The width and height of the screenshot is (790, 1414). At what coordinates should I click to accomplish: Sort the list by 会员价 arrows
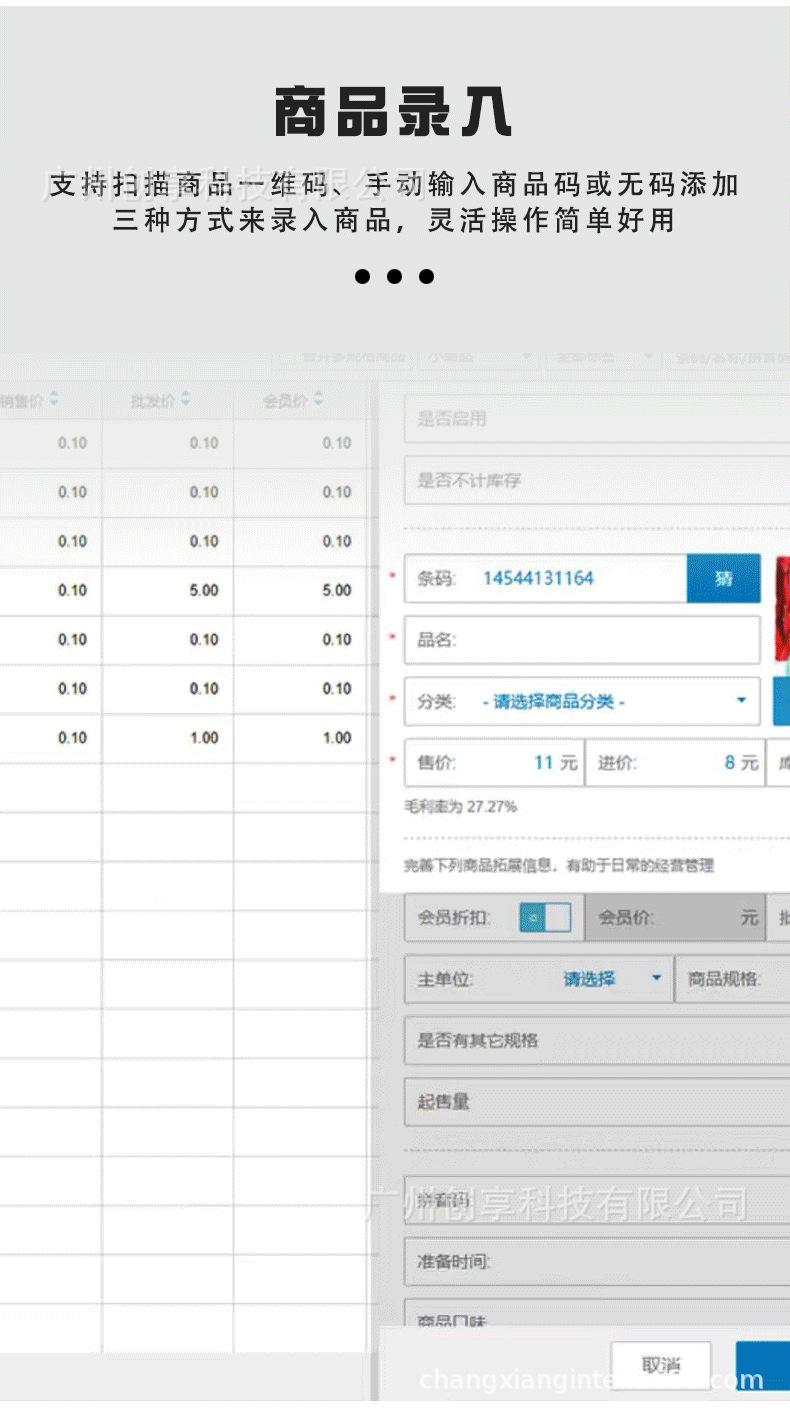click(x=318, y=400)
